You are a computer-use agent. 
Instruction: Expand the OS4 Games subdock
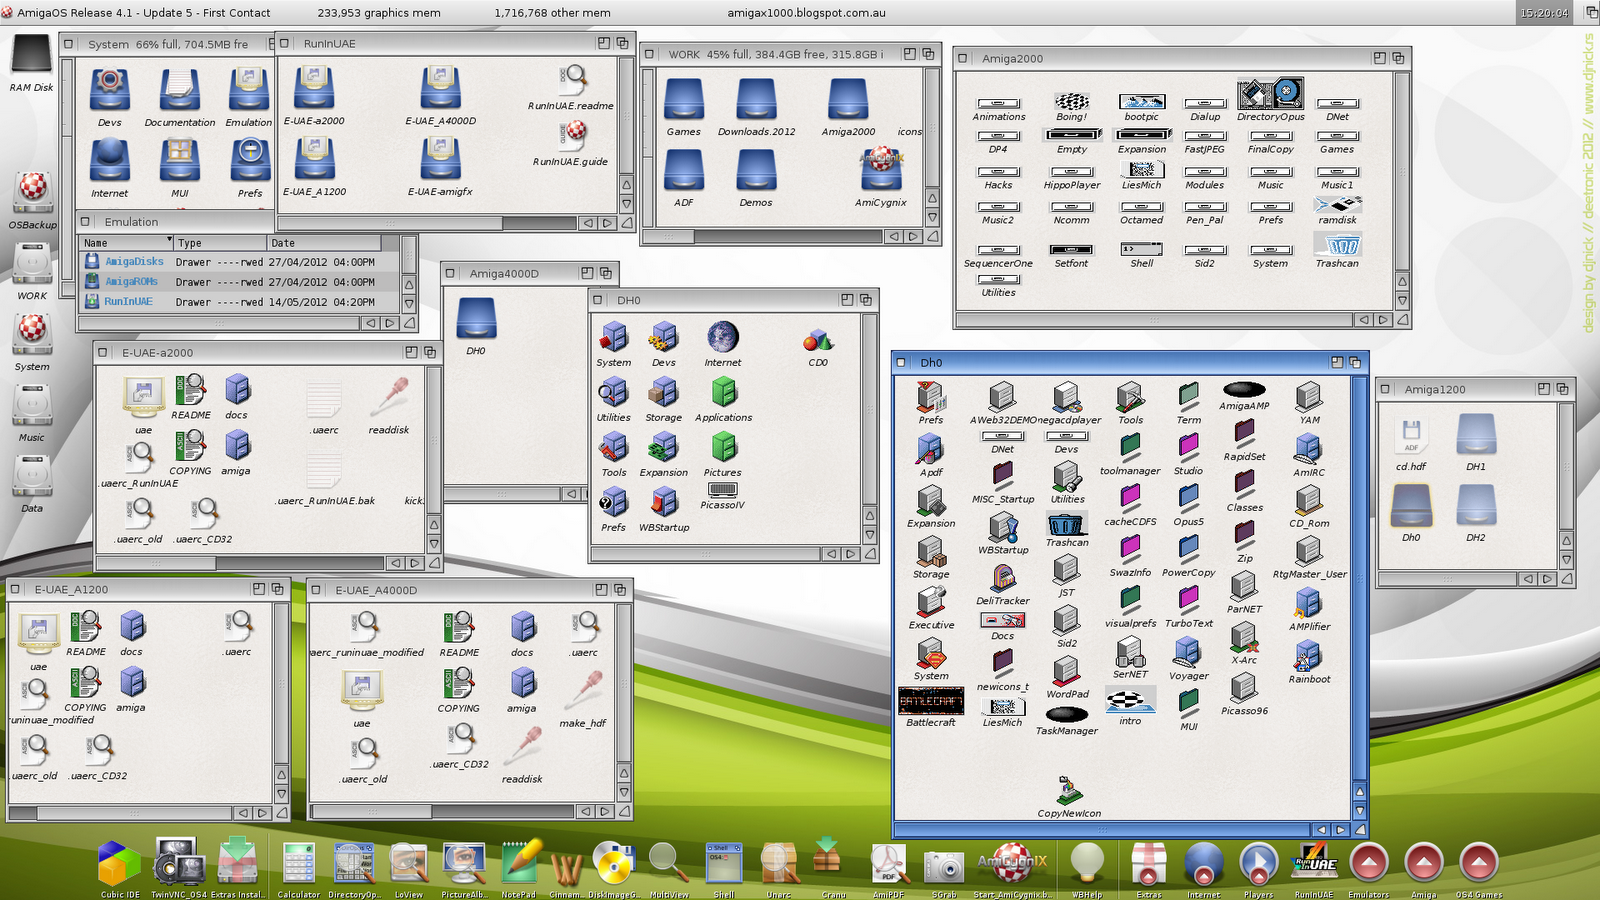(1478, 864)
